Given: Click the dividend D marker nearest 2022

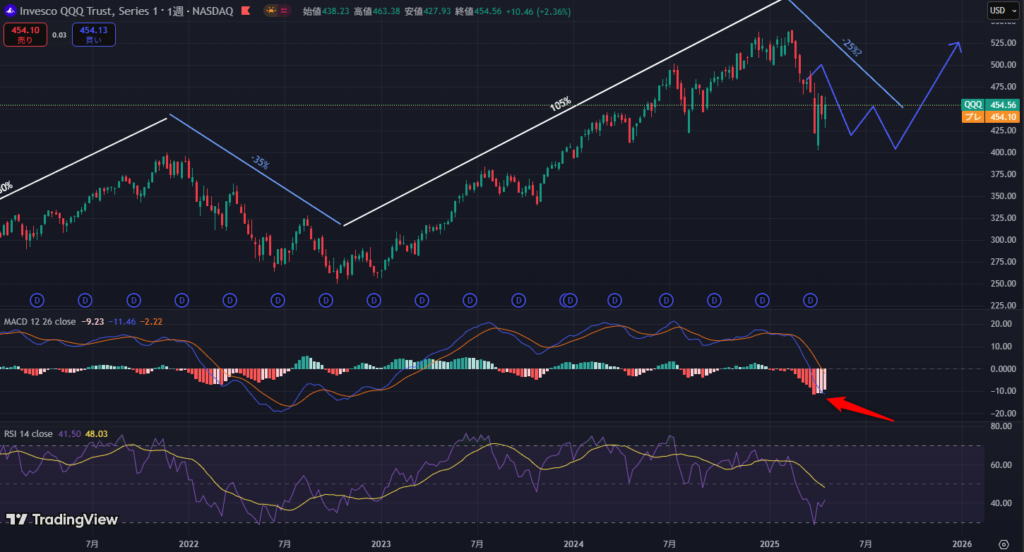Looking at the screenshot, I should pyautogui.click(x=182, y=300).
